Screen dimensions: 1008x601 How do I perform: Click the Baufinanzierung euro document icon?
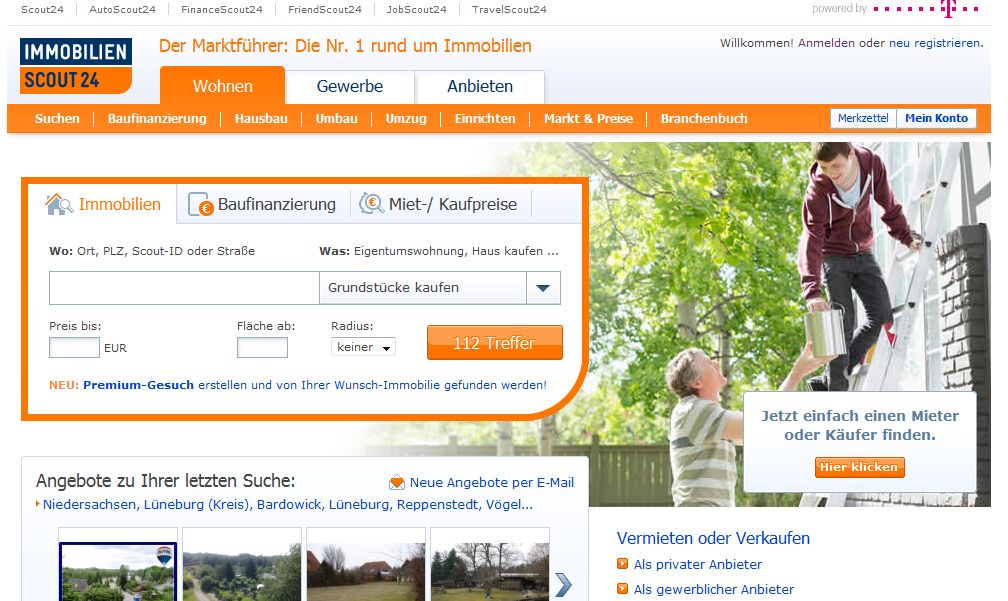pos(201,204)
